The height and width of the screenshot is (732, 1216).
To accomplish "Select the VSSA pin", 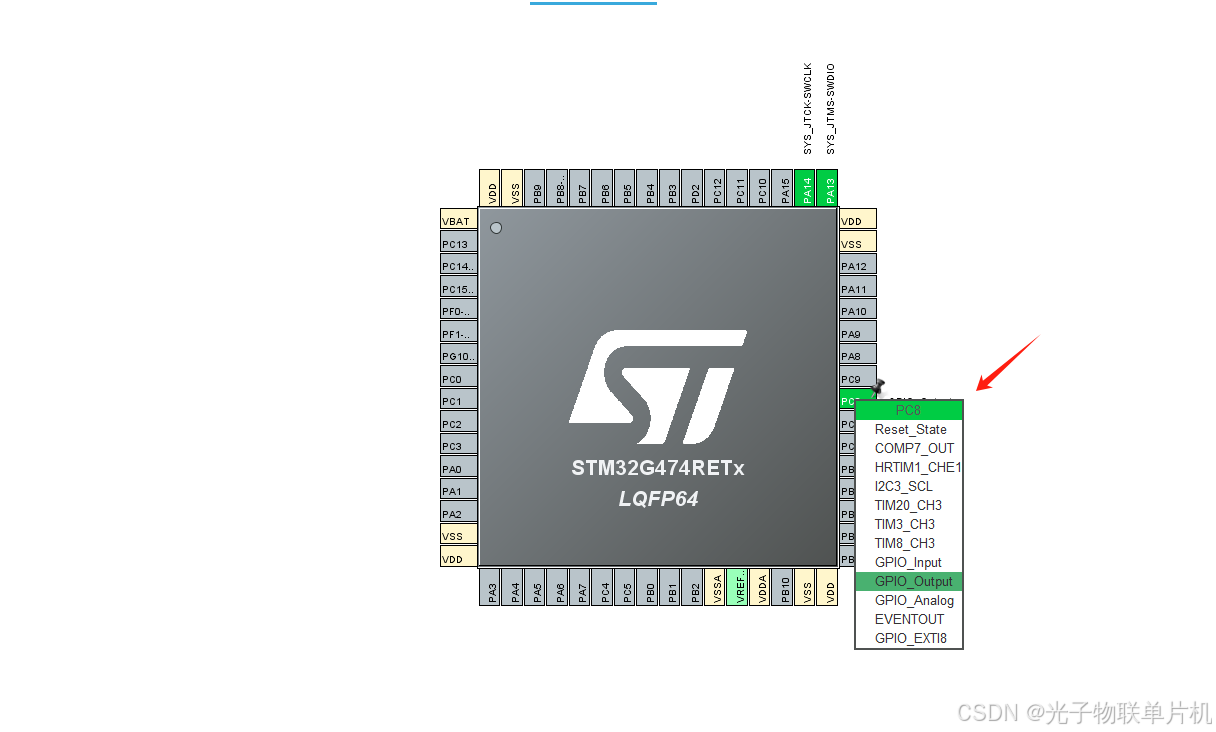I will 716,587.
